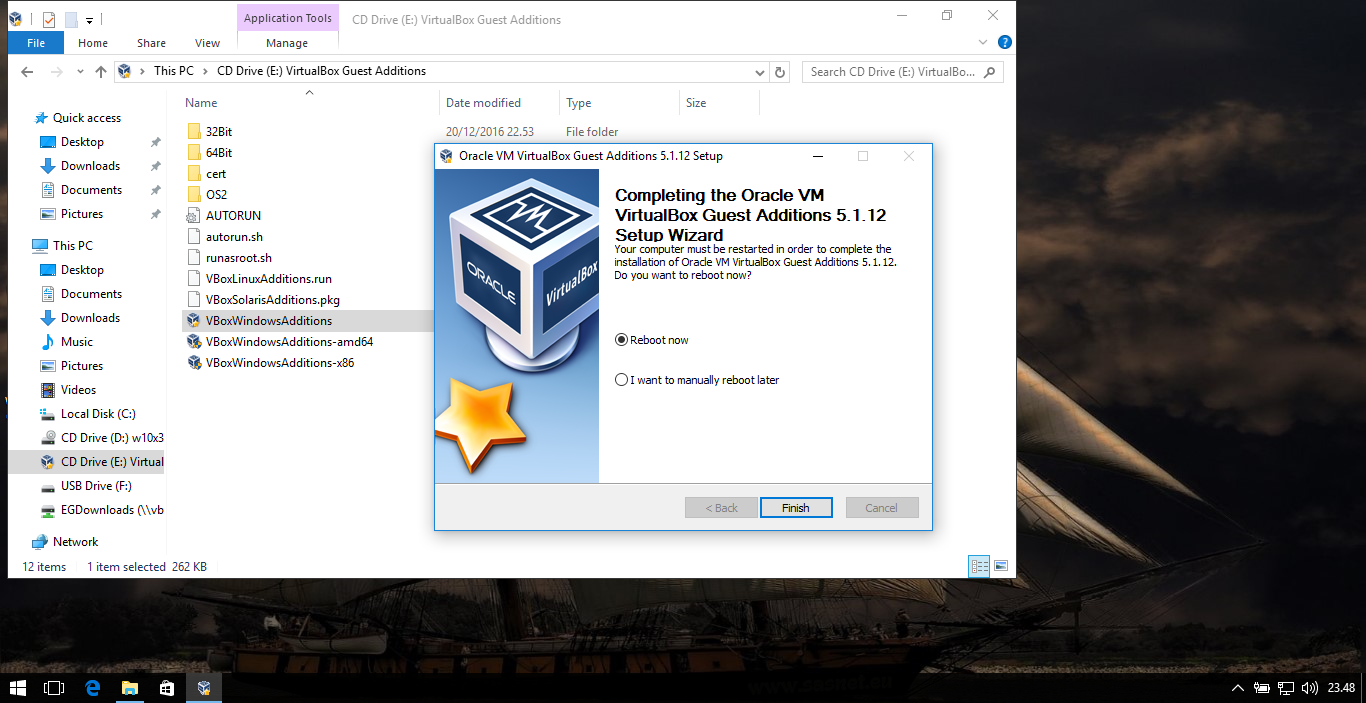The image size is (1366, 703).
Task: Sort files by the Name column
Action: (201, 103)
